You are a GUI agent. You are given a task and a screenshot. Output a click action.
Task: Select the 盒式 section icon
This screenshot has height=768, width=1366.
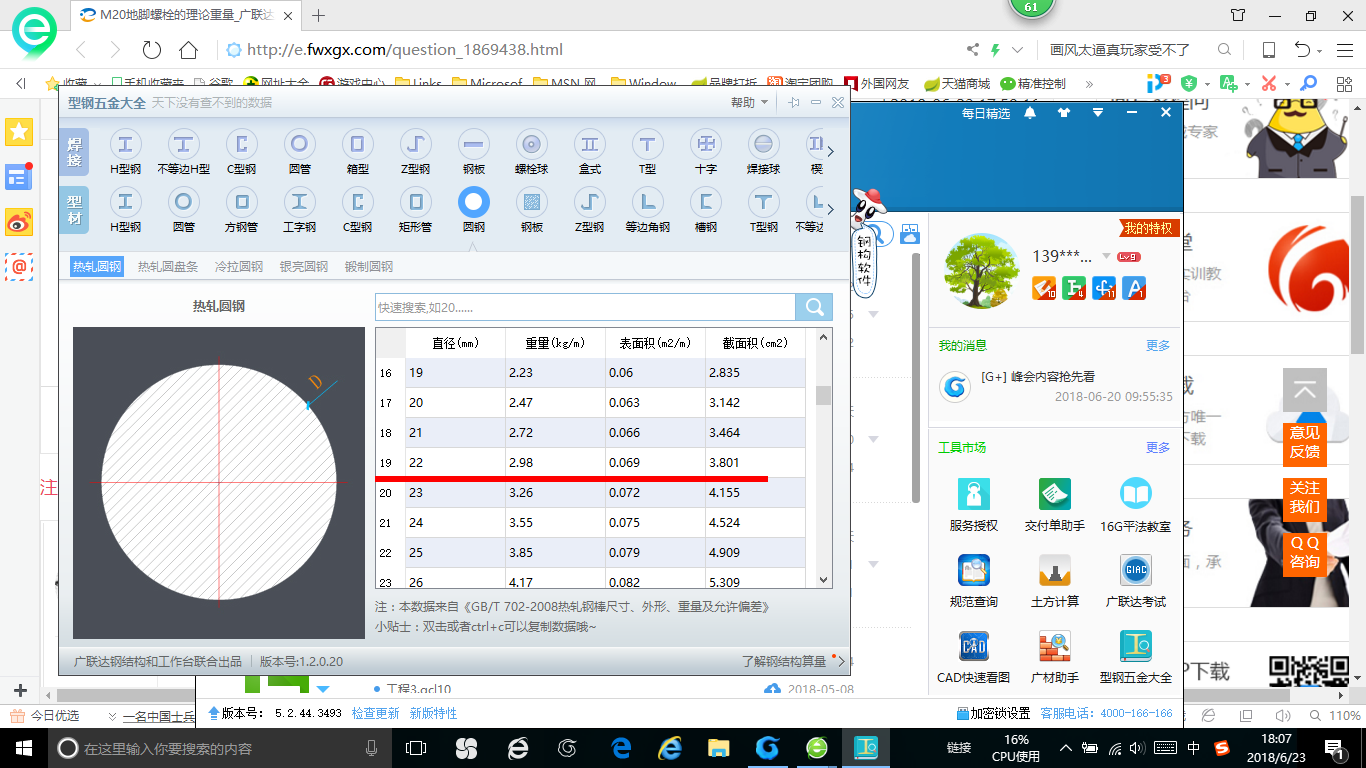point(590,152)
